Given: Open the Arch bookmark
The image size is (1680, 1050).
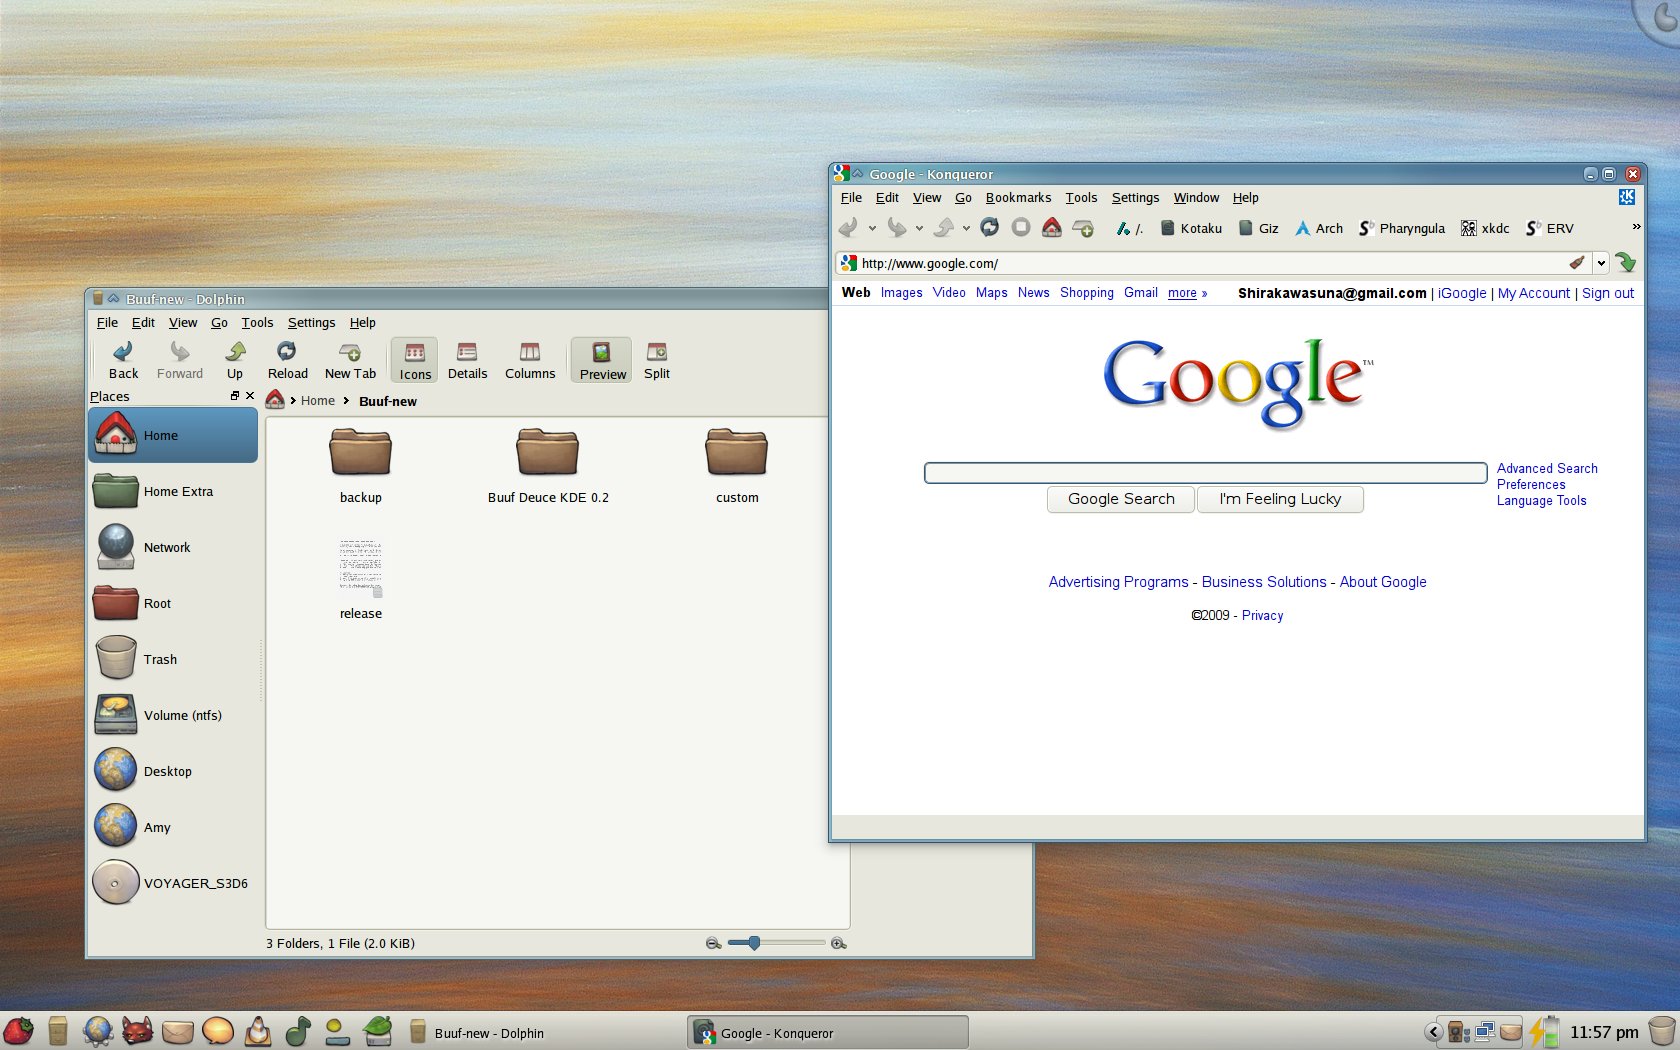Looking at the screenshot, I should point(1319,228).
